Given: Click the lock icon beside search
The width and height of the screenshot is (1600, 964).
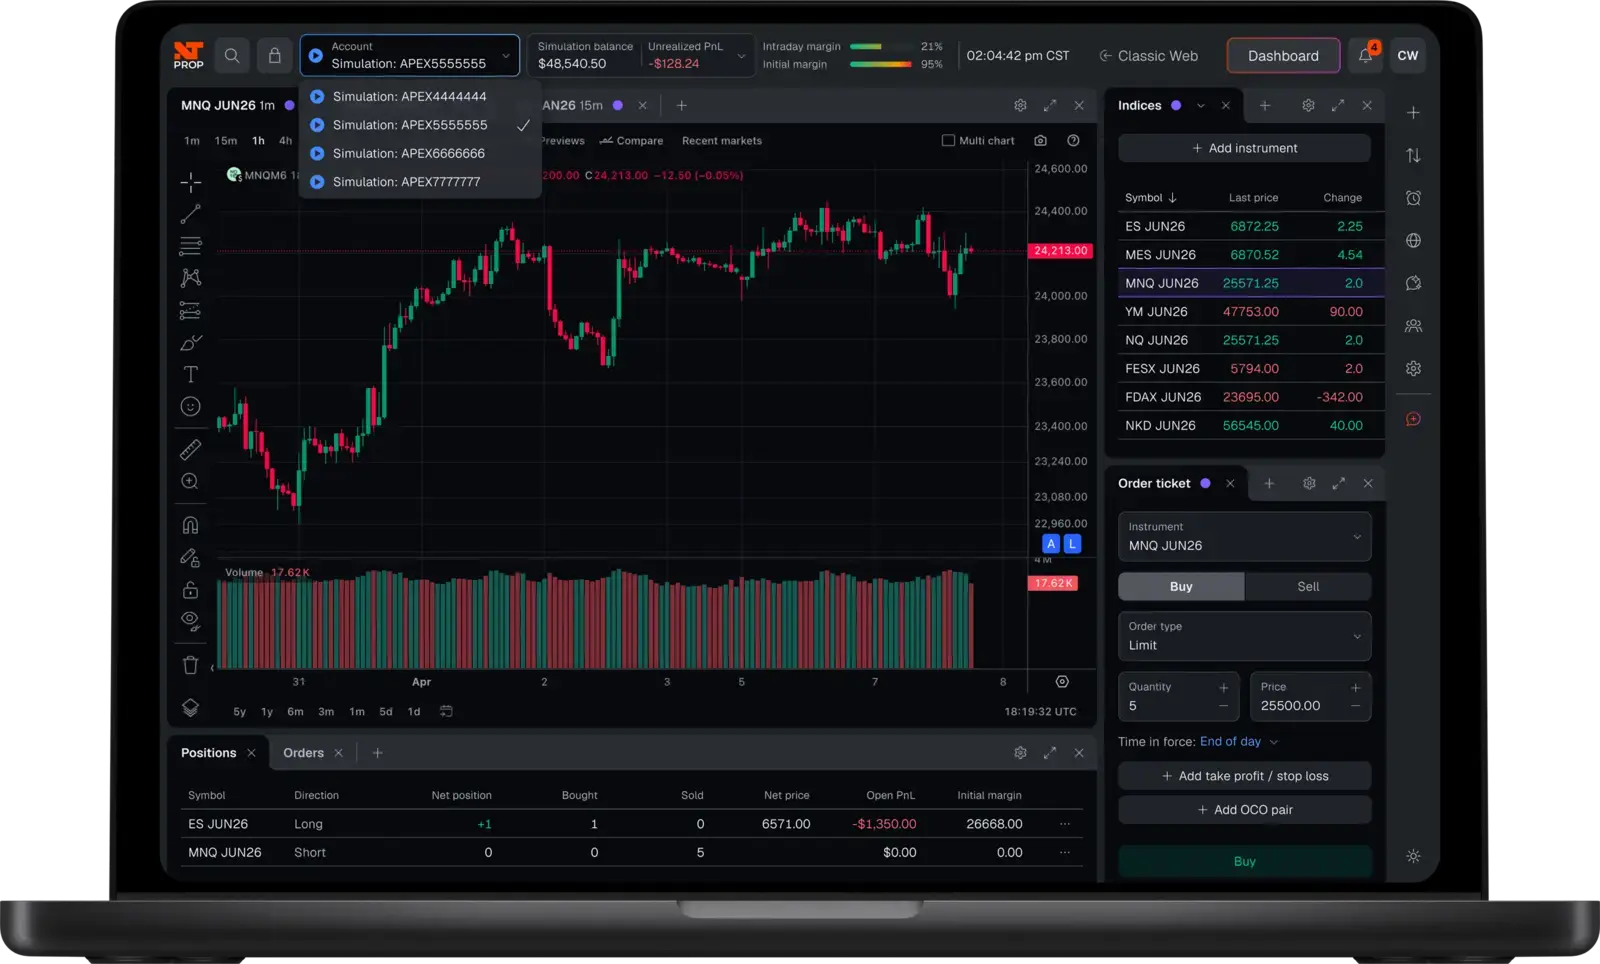Looking at the screenshot, I should 274,56.
